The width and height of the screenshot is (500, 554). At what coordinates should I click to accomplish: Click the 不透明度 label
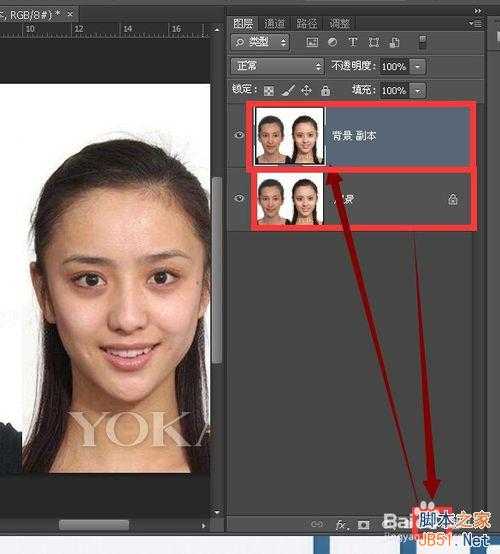(x=353, y=66)
